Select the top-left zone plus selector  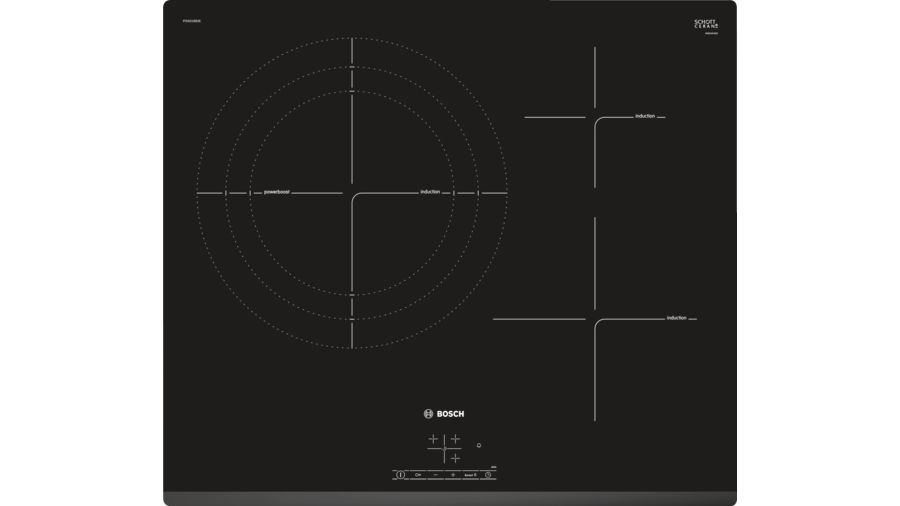click(433, 439)
